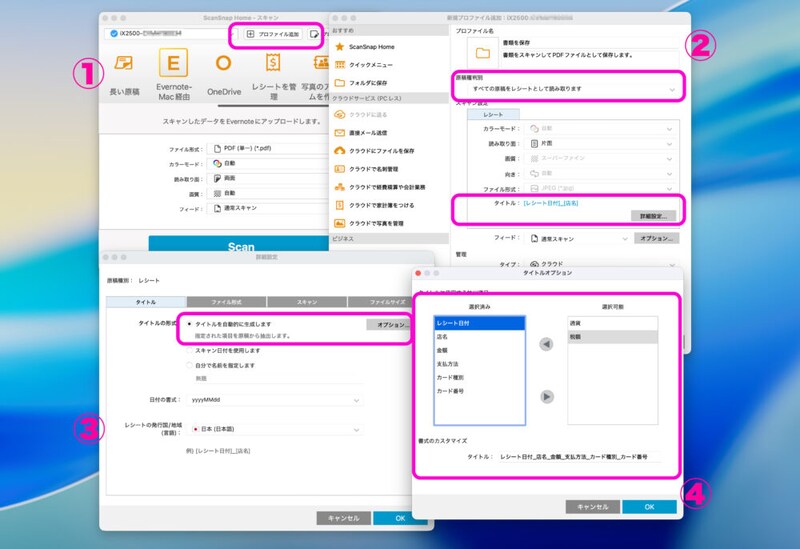Select ScanSnap Home star template
The width and height of the screenshot is (800, 549).
pyautogui.click(x=378, y=47)
